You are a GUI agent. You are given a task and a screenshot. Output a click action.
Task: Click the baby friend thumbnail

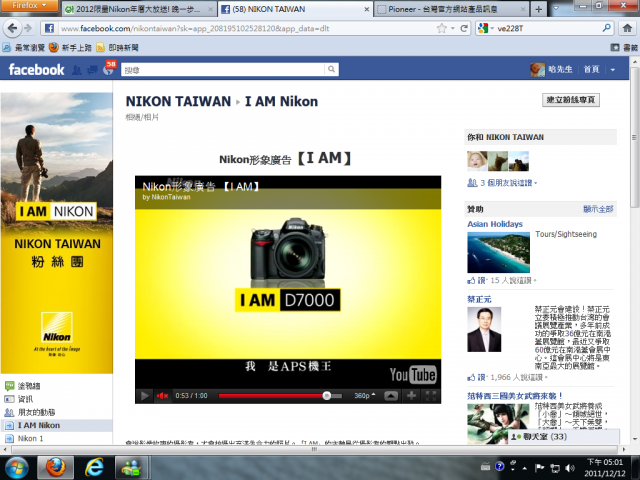(477, 161)
